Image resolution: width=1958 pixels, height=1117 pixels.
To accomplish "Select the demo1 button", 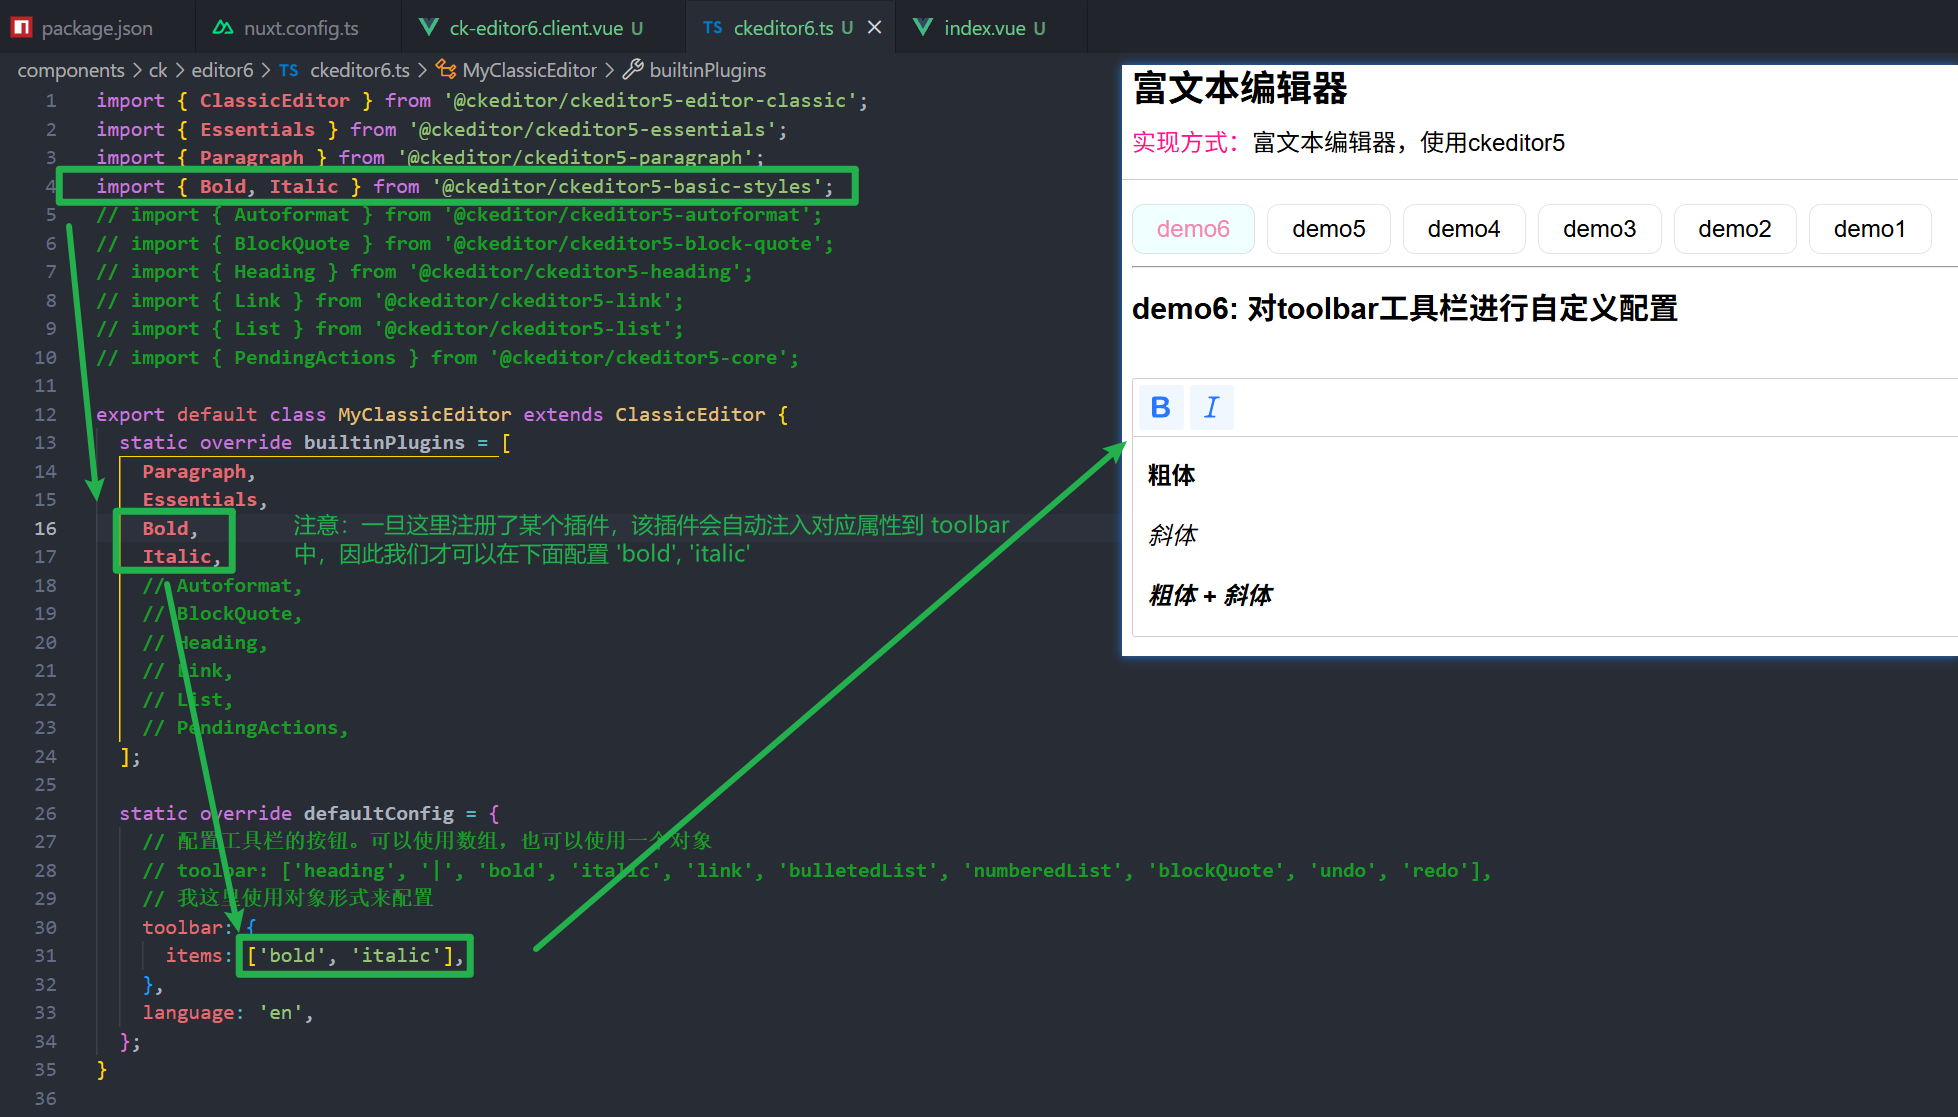I will pyautogui.click(x=1869, y=229).
